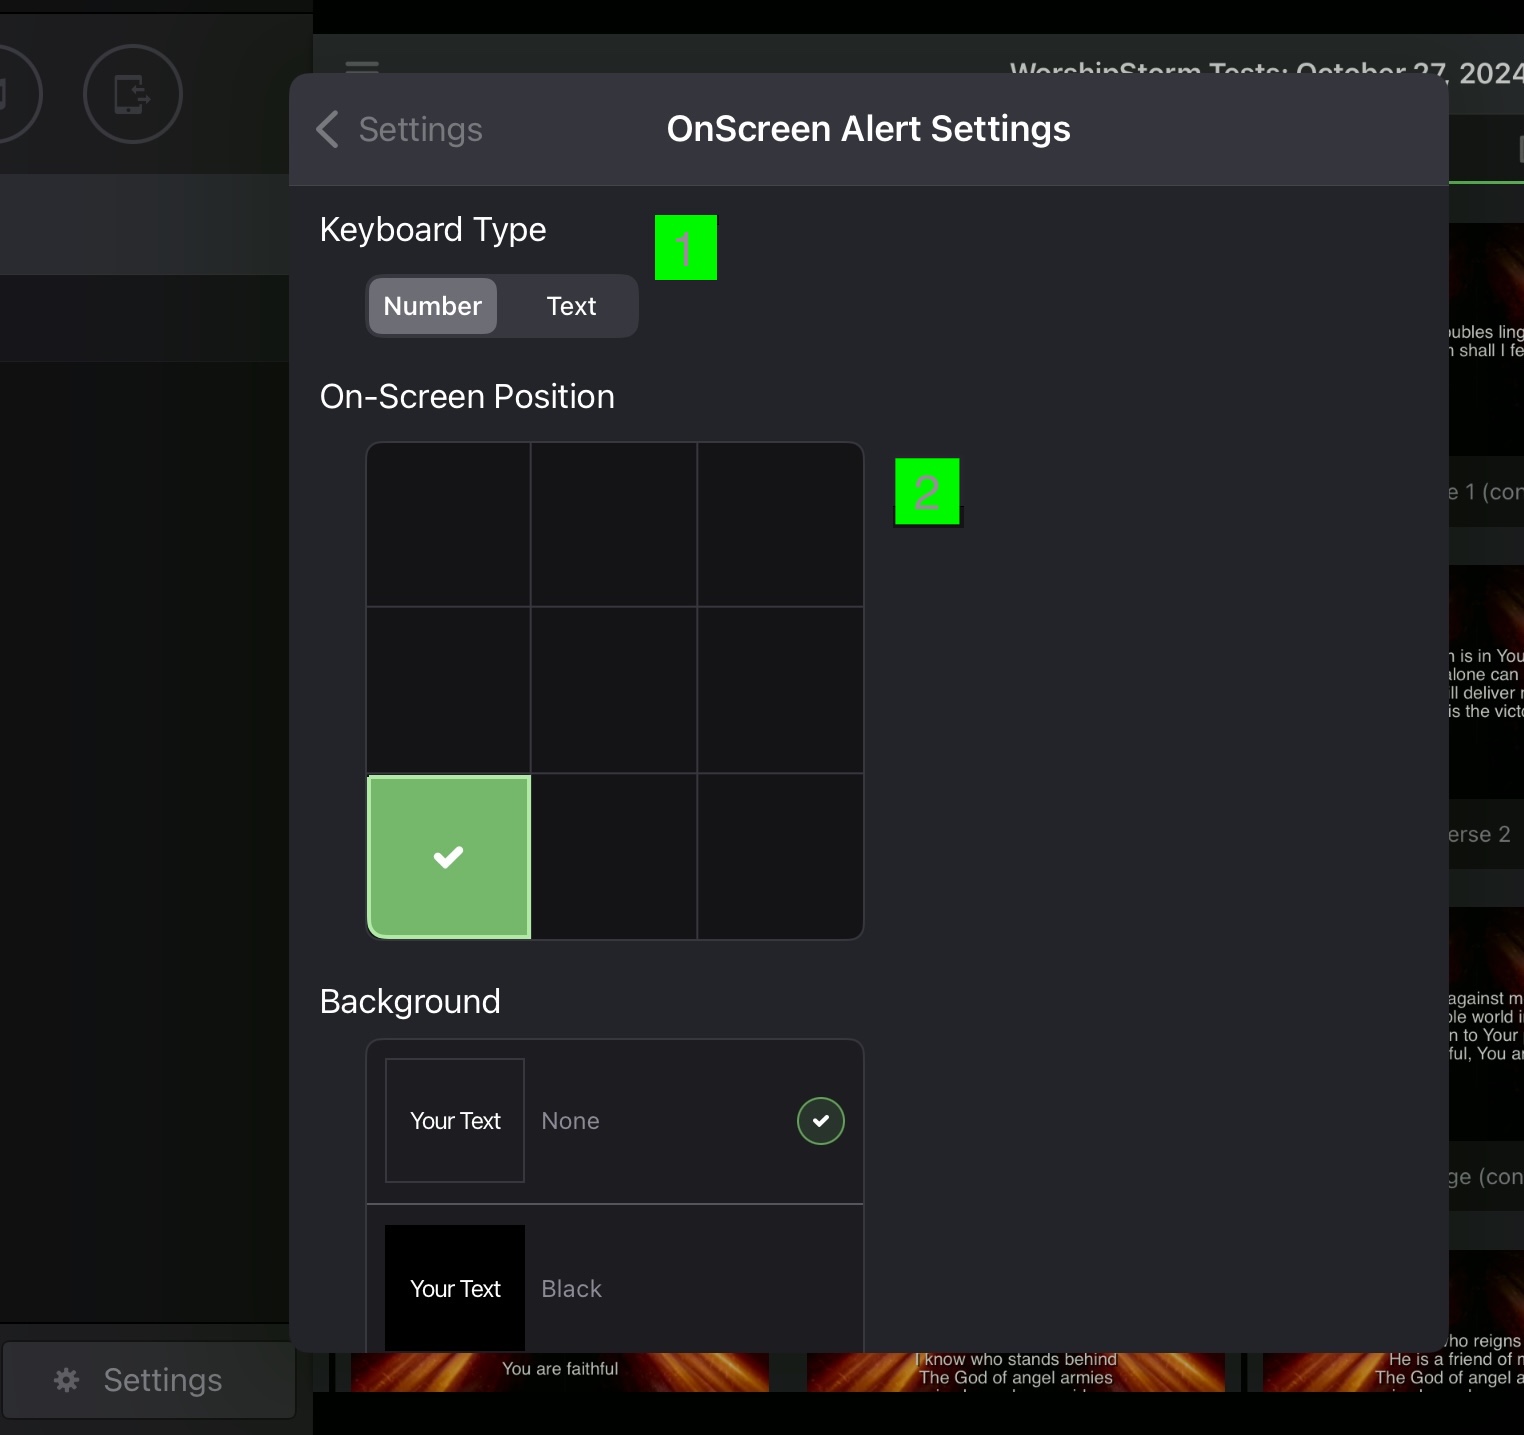Screen dimensions: 1524x1435
Task: Choose top-right on-screen position cell
Action: pos(780,524)
